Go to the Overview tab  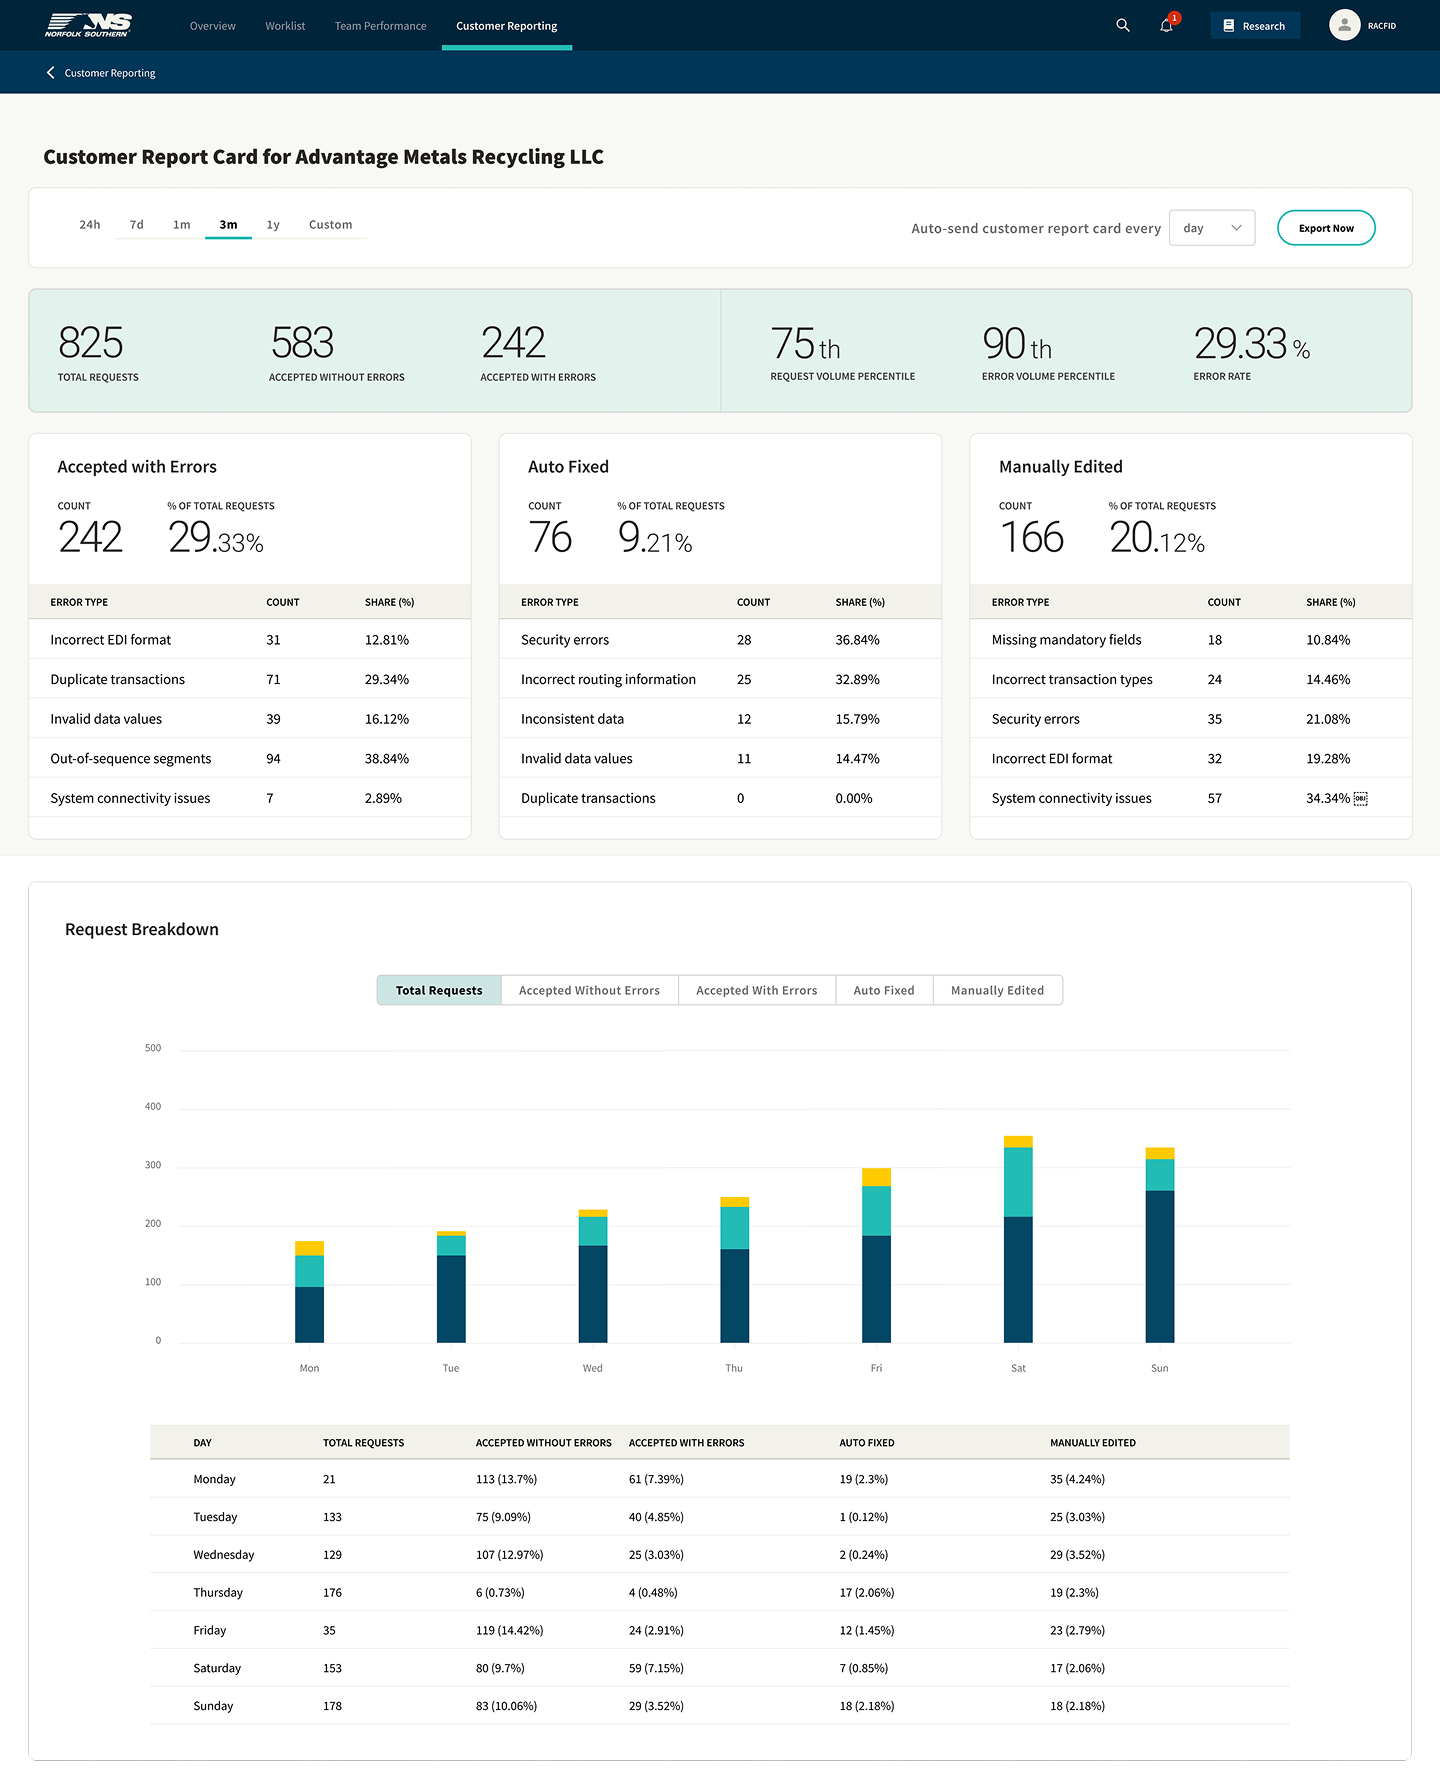(213, 26)
